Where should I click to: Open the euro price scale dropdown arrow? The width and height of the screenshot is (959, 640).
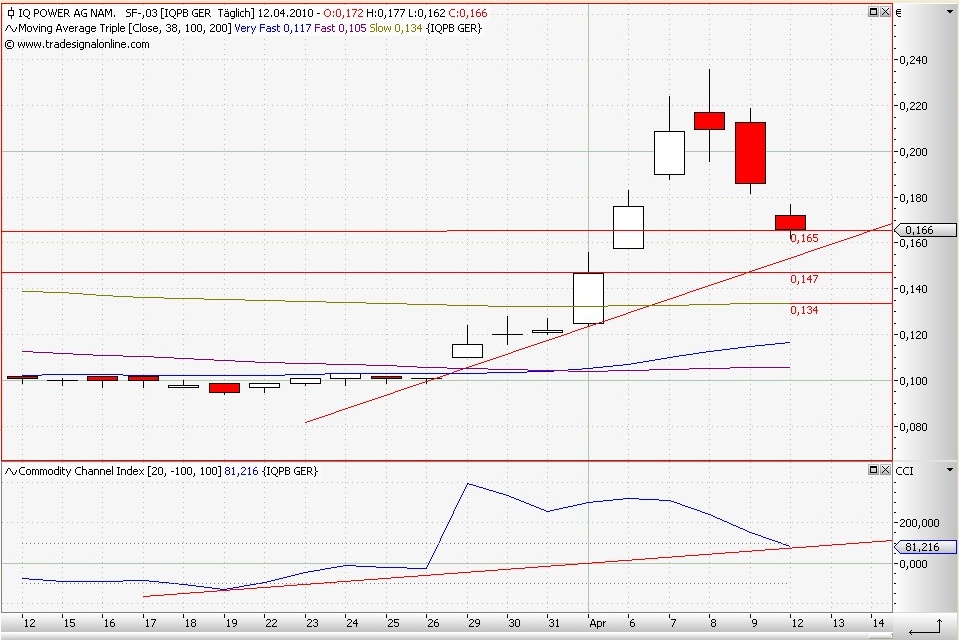click(x=950, y=12)
